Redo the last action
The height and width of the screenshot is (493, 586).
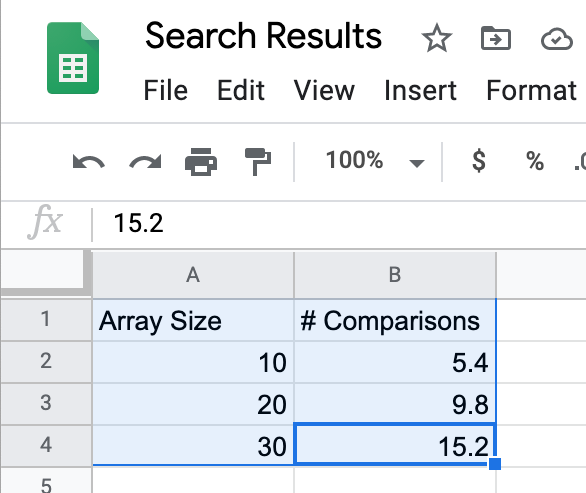145,162
